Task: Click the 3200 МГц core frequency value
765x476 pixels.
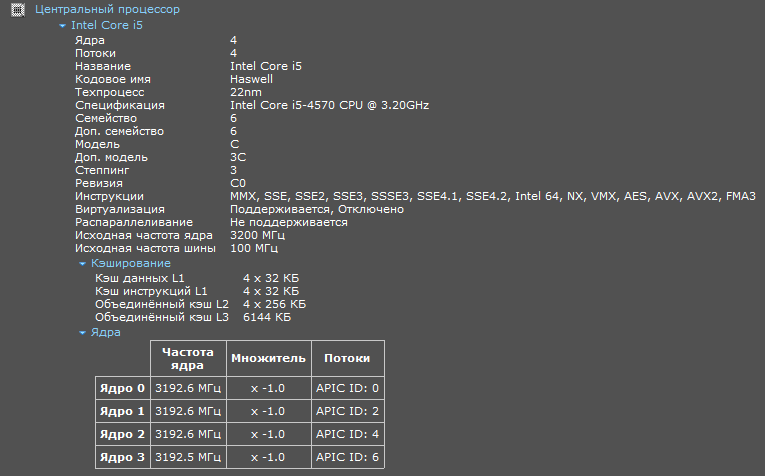Action: tap(258, 235)
